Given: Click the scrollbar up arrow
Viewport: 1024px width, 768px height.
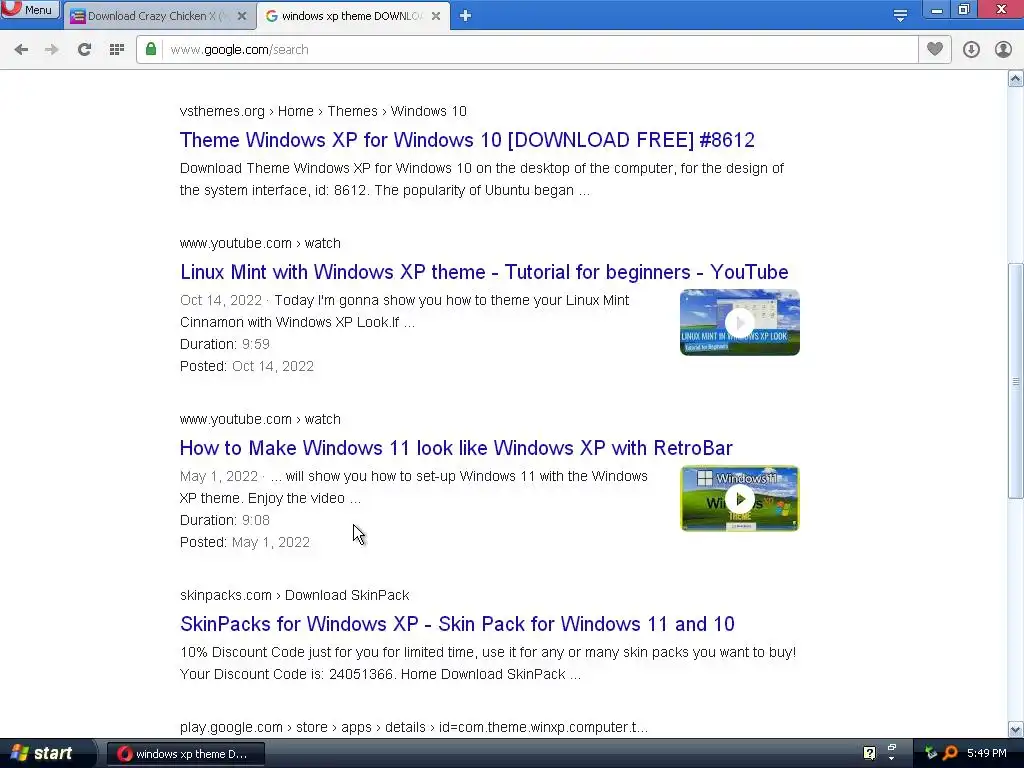Looking at the screenshot, I should (1016, 79).
